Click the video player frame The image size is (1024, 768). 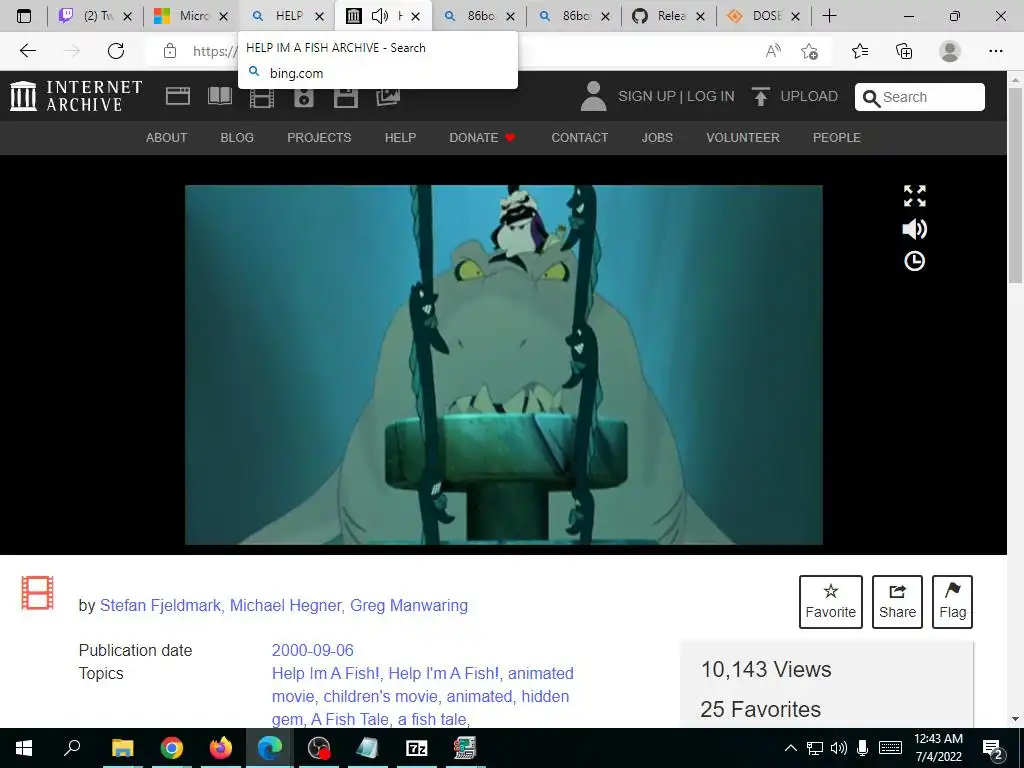pos(504,364)
